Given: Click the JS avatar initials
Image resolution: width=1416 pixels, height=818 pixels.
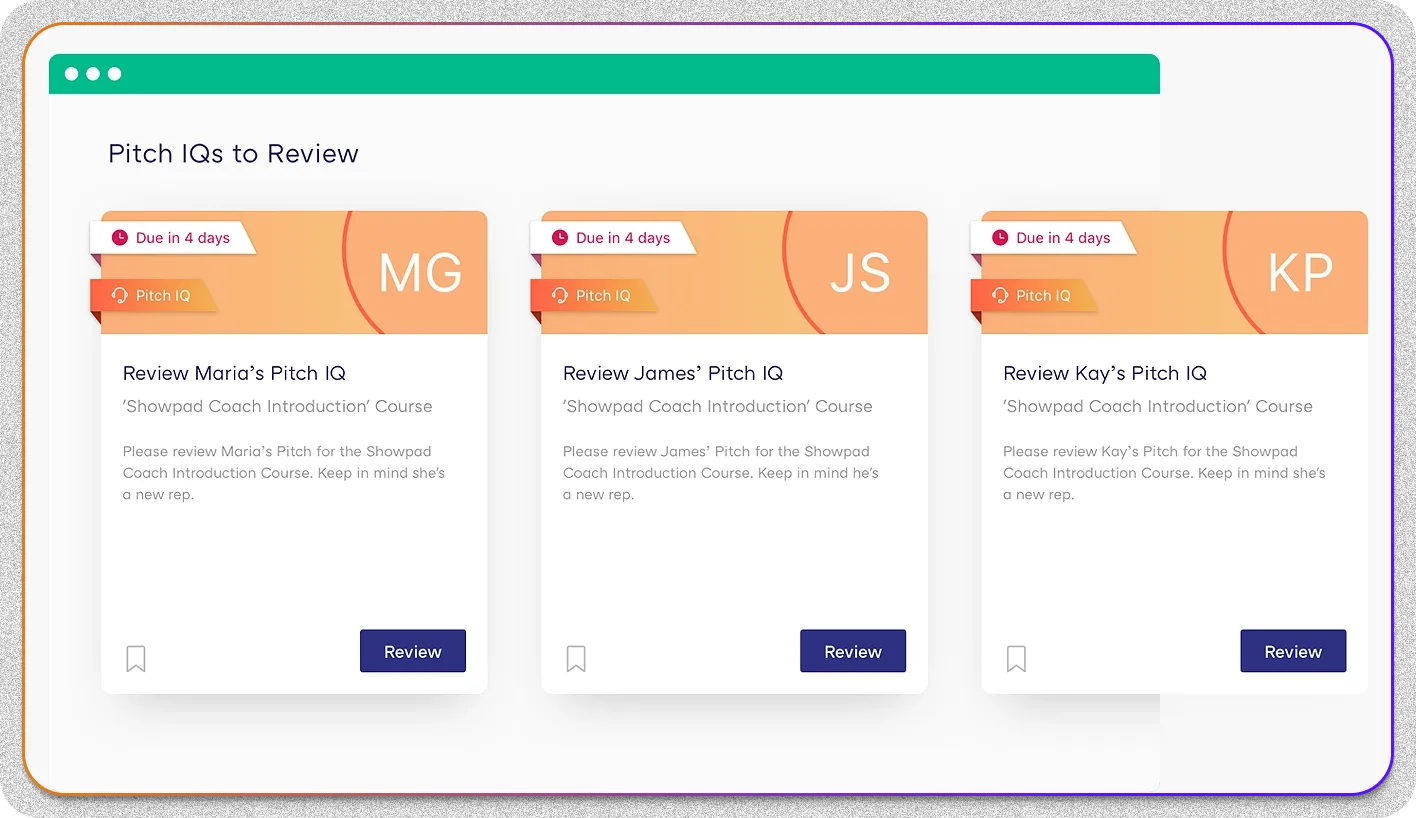Looking at the screenshot, I should click(x=860, y=273).
